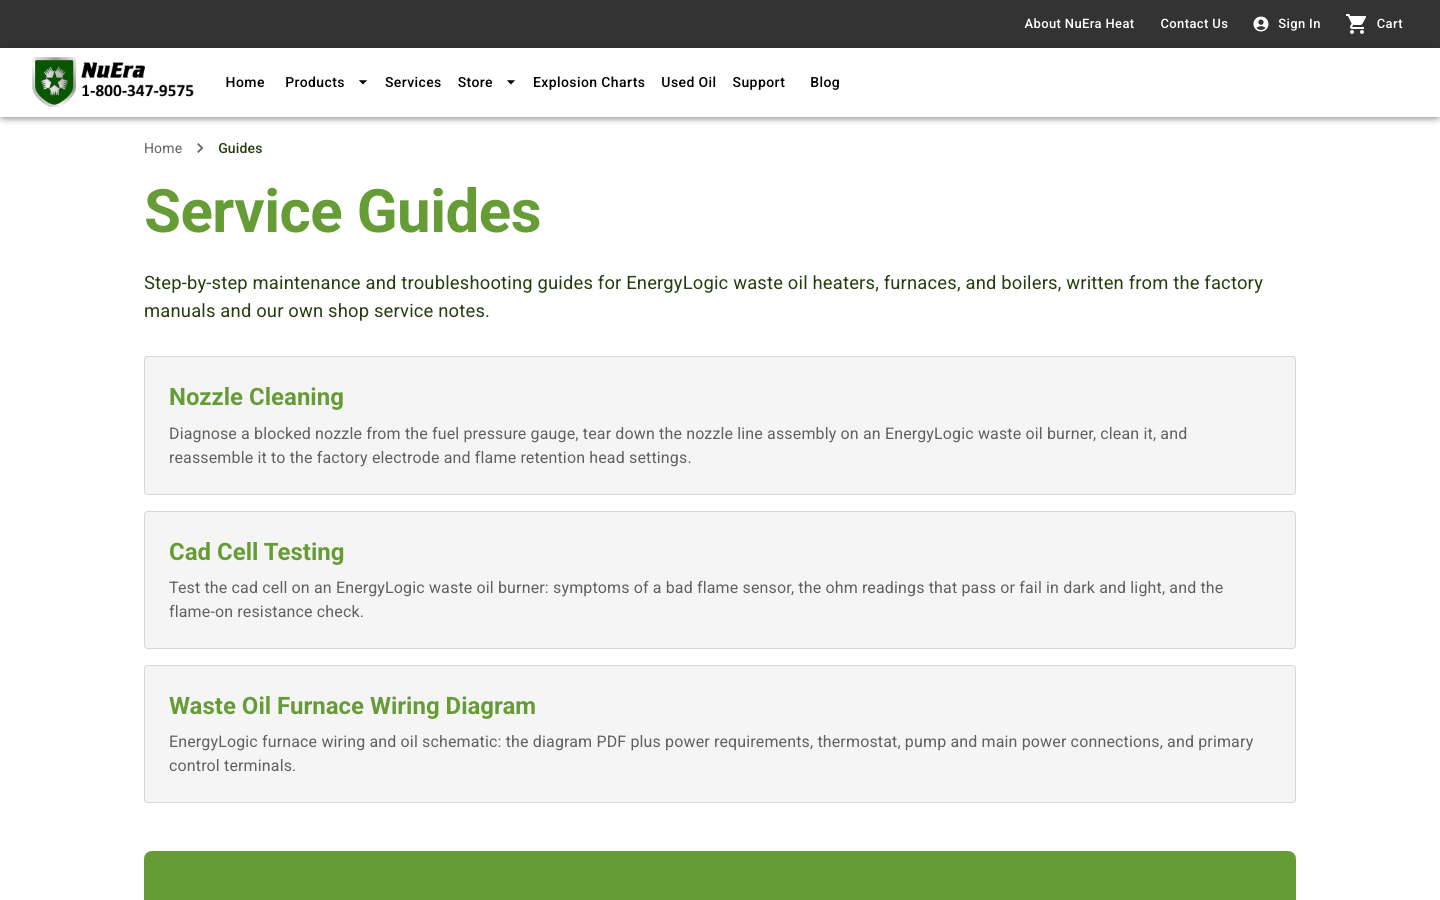This screenshot has width=1440, height=900.
Task: Click the Nozzle Cleaning description text
Action: (678, 446)
